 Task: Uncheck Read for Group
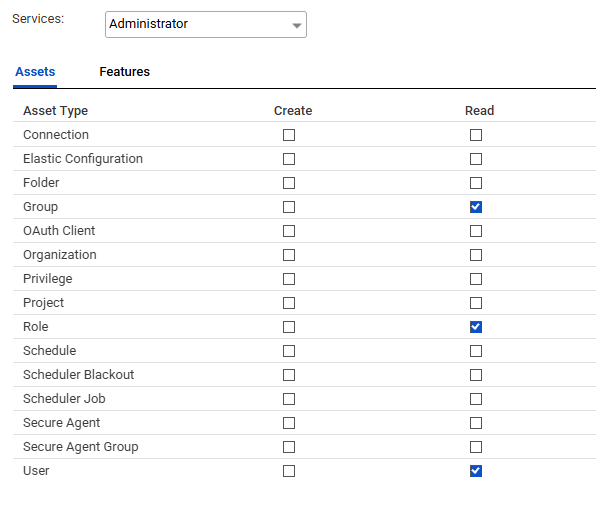pos(476,207)
